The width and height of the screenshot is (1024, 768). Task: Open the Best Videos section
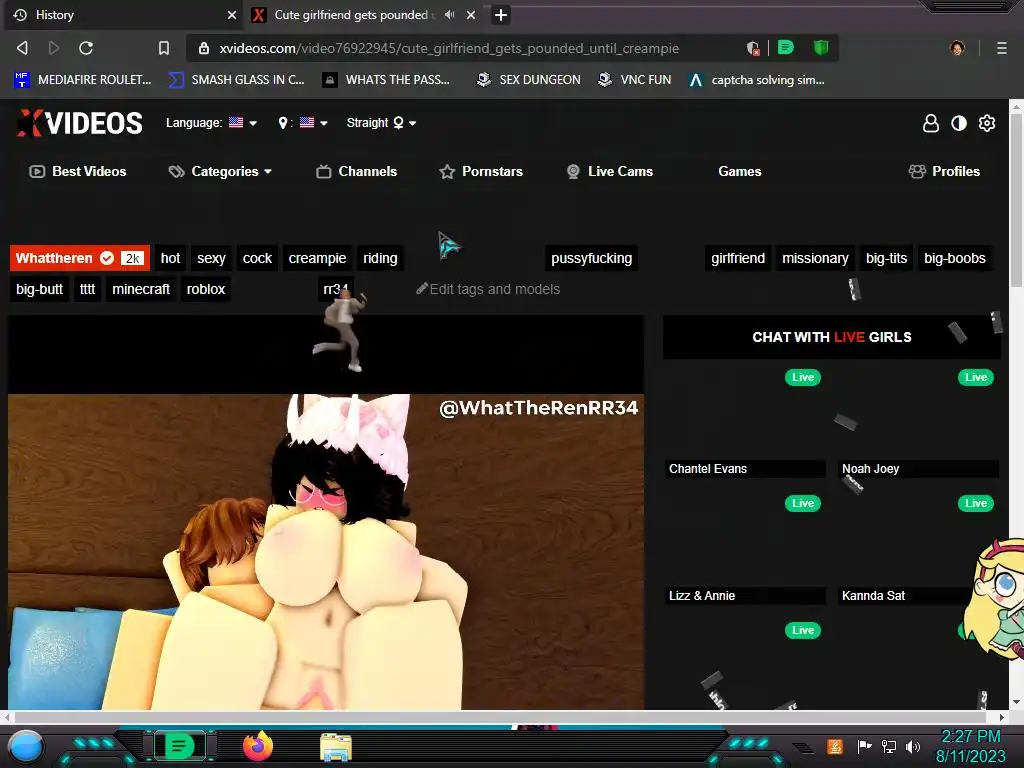click(78, 171)
